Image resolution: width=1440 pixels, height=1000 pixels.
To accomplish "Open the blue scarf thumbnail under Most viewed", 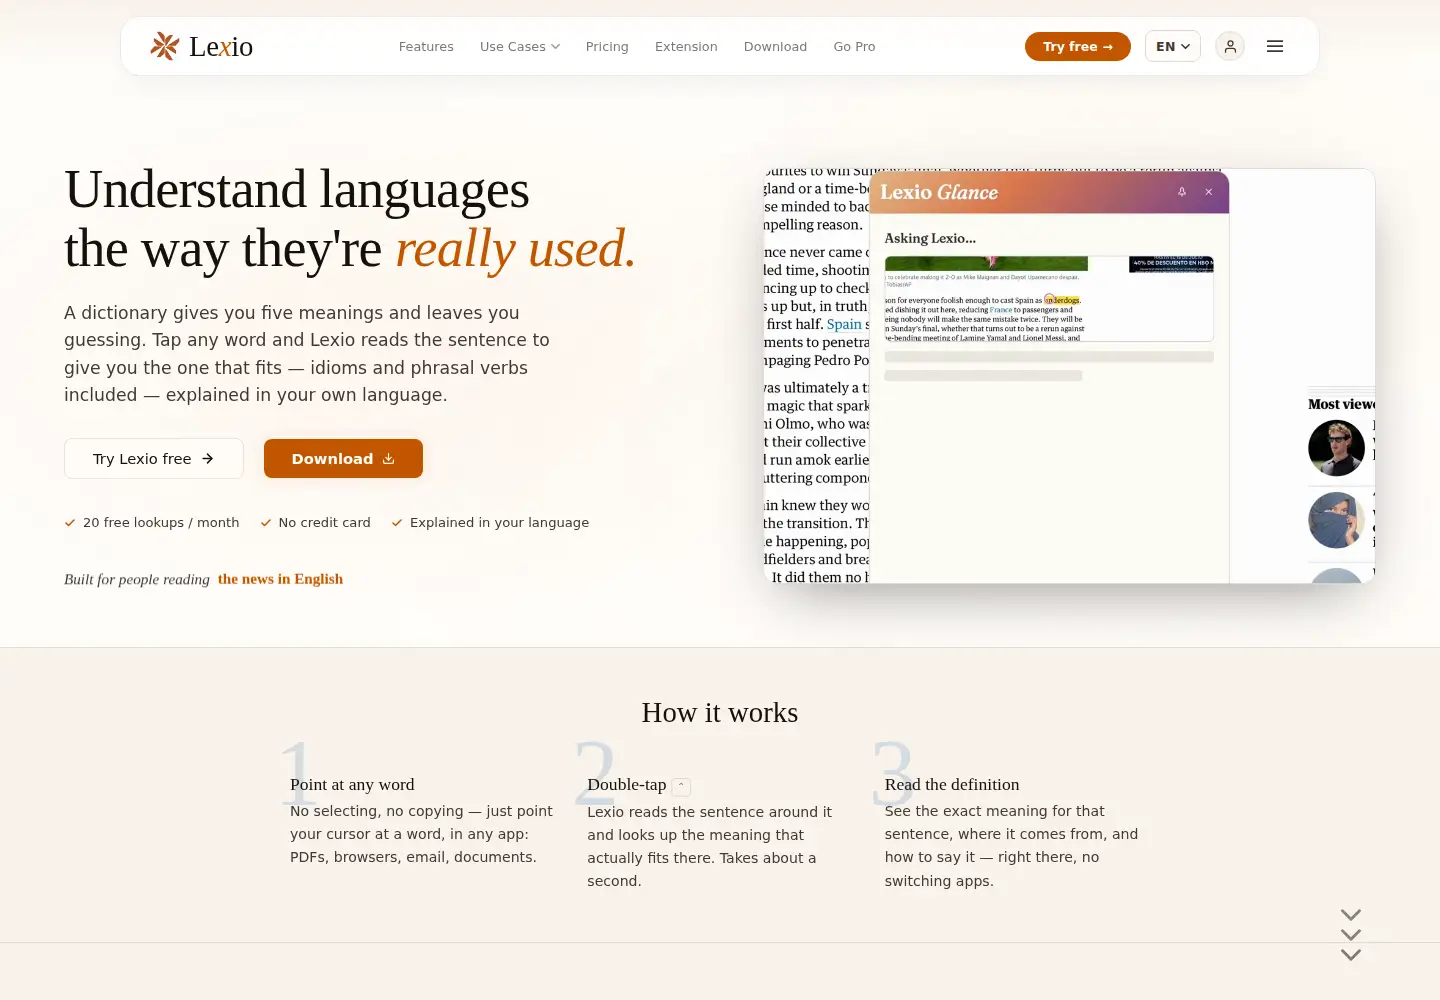I will click(1336, 520).
